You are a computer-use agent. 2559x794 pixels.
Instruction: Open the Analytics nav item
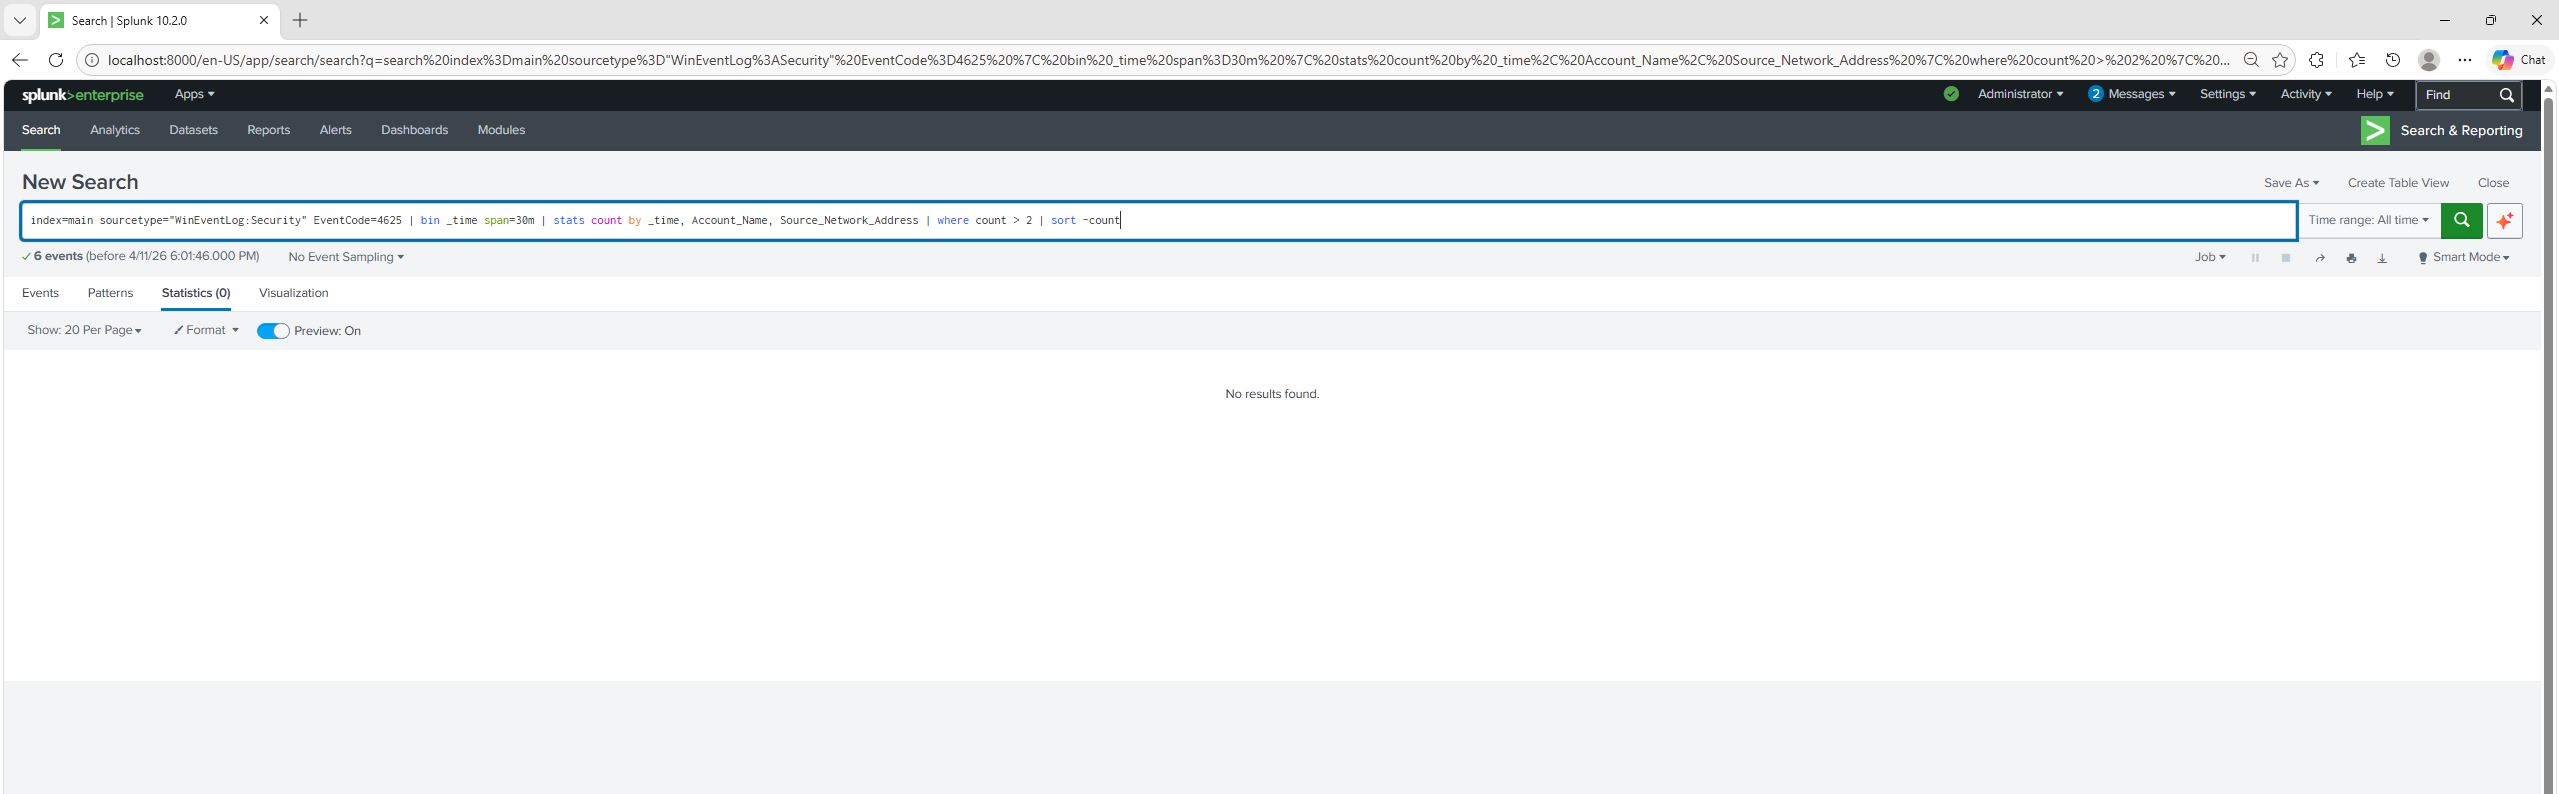tap(115, 130)
